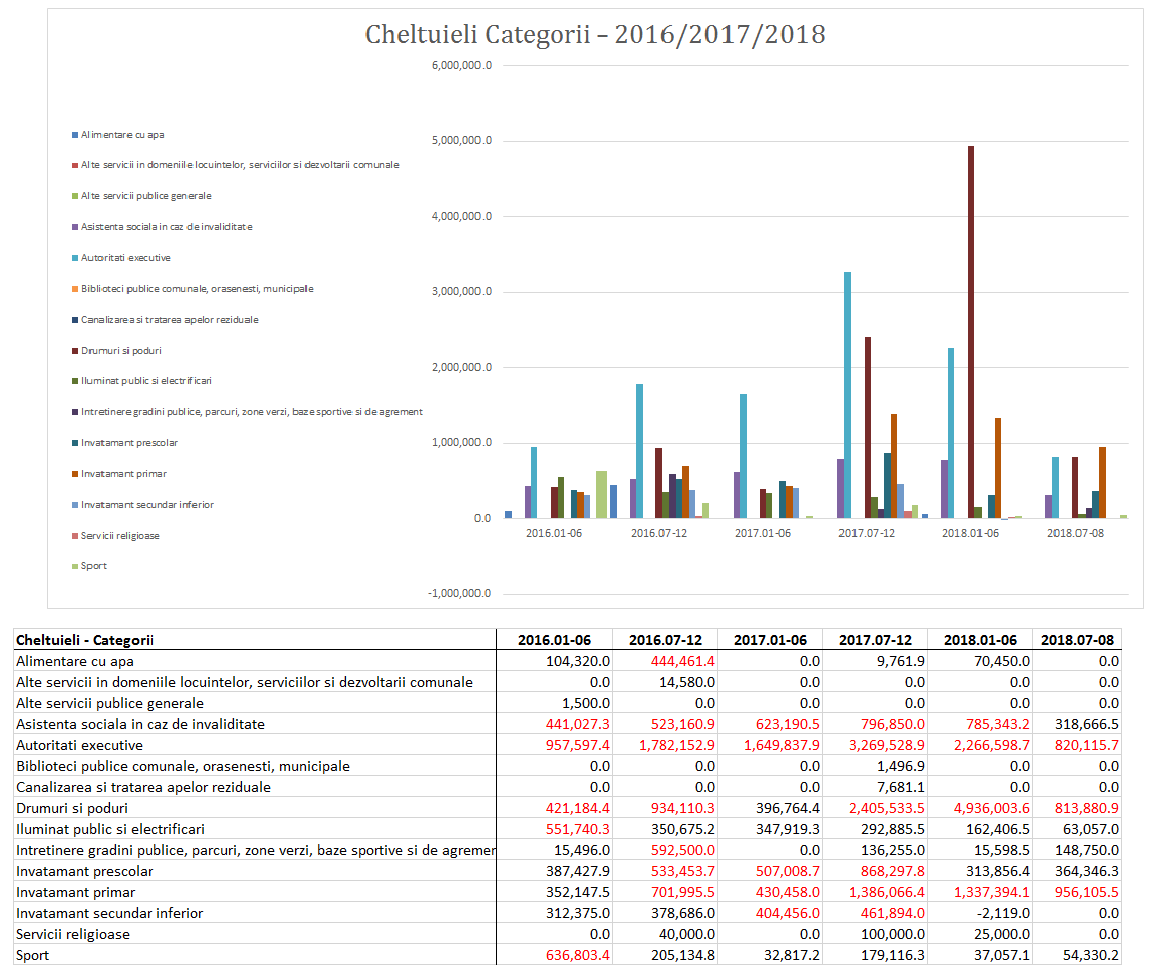Click the tall light blue bar in 2017.07-12
This screenshot has width=1151, height=980.
847,395
